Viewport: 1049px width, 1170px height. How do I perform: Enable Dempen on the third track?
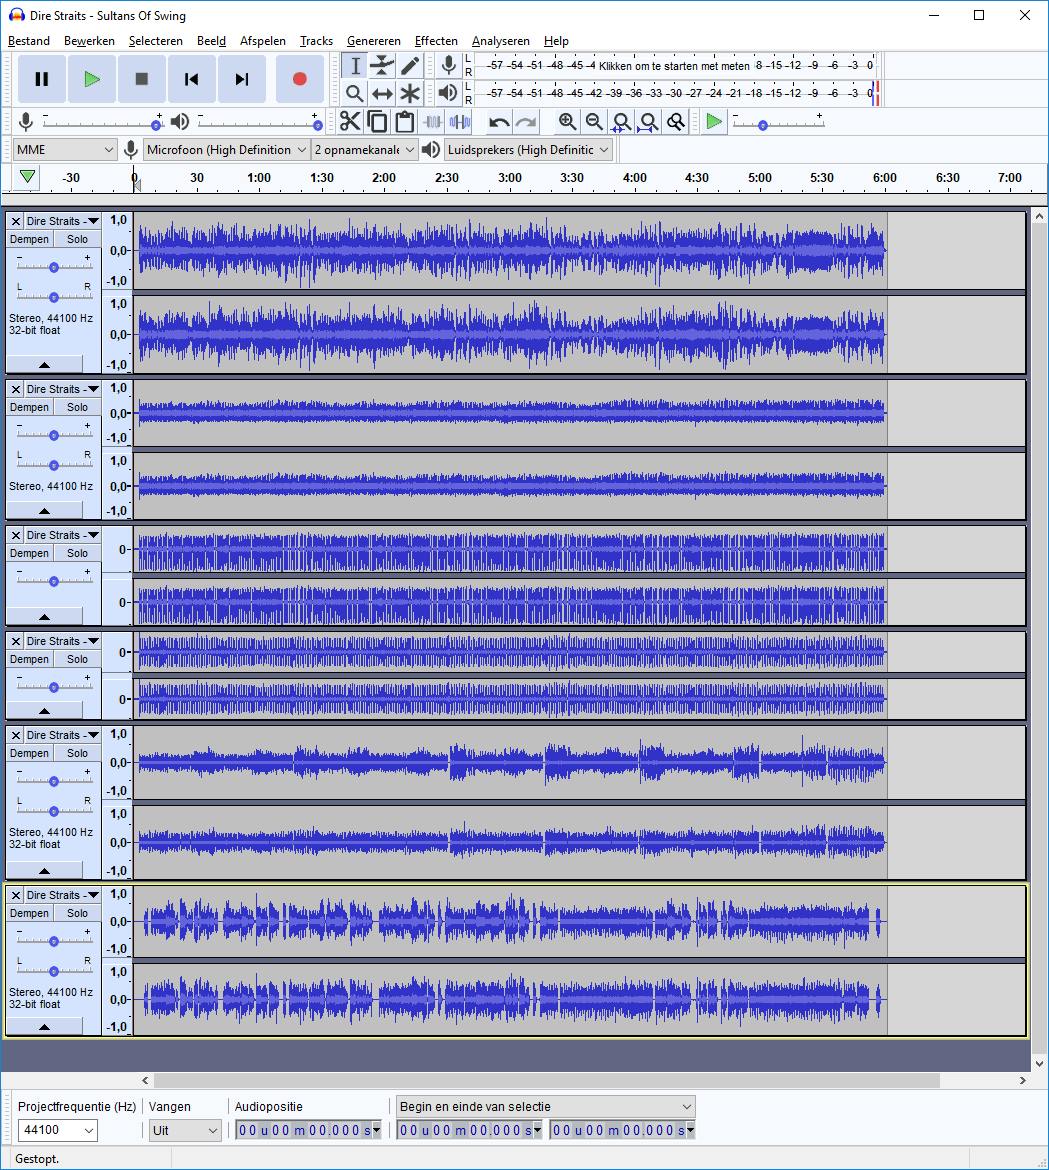click(x=29, y=553)
